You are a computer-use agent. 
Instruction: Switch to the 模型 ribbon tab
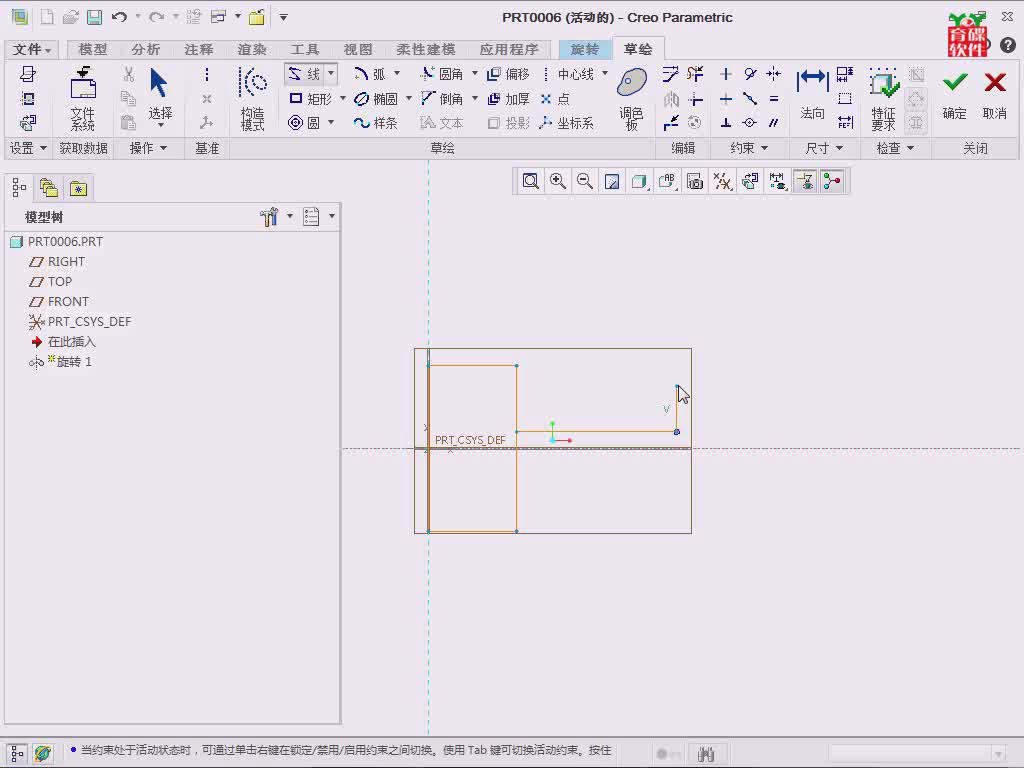pos(92,50)
